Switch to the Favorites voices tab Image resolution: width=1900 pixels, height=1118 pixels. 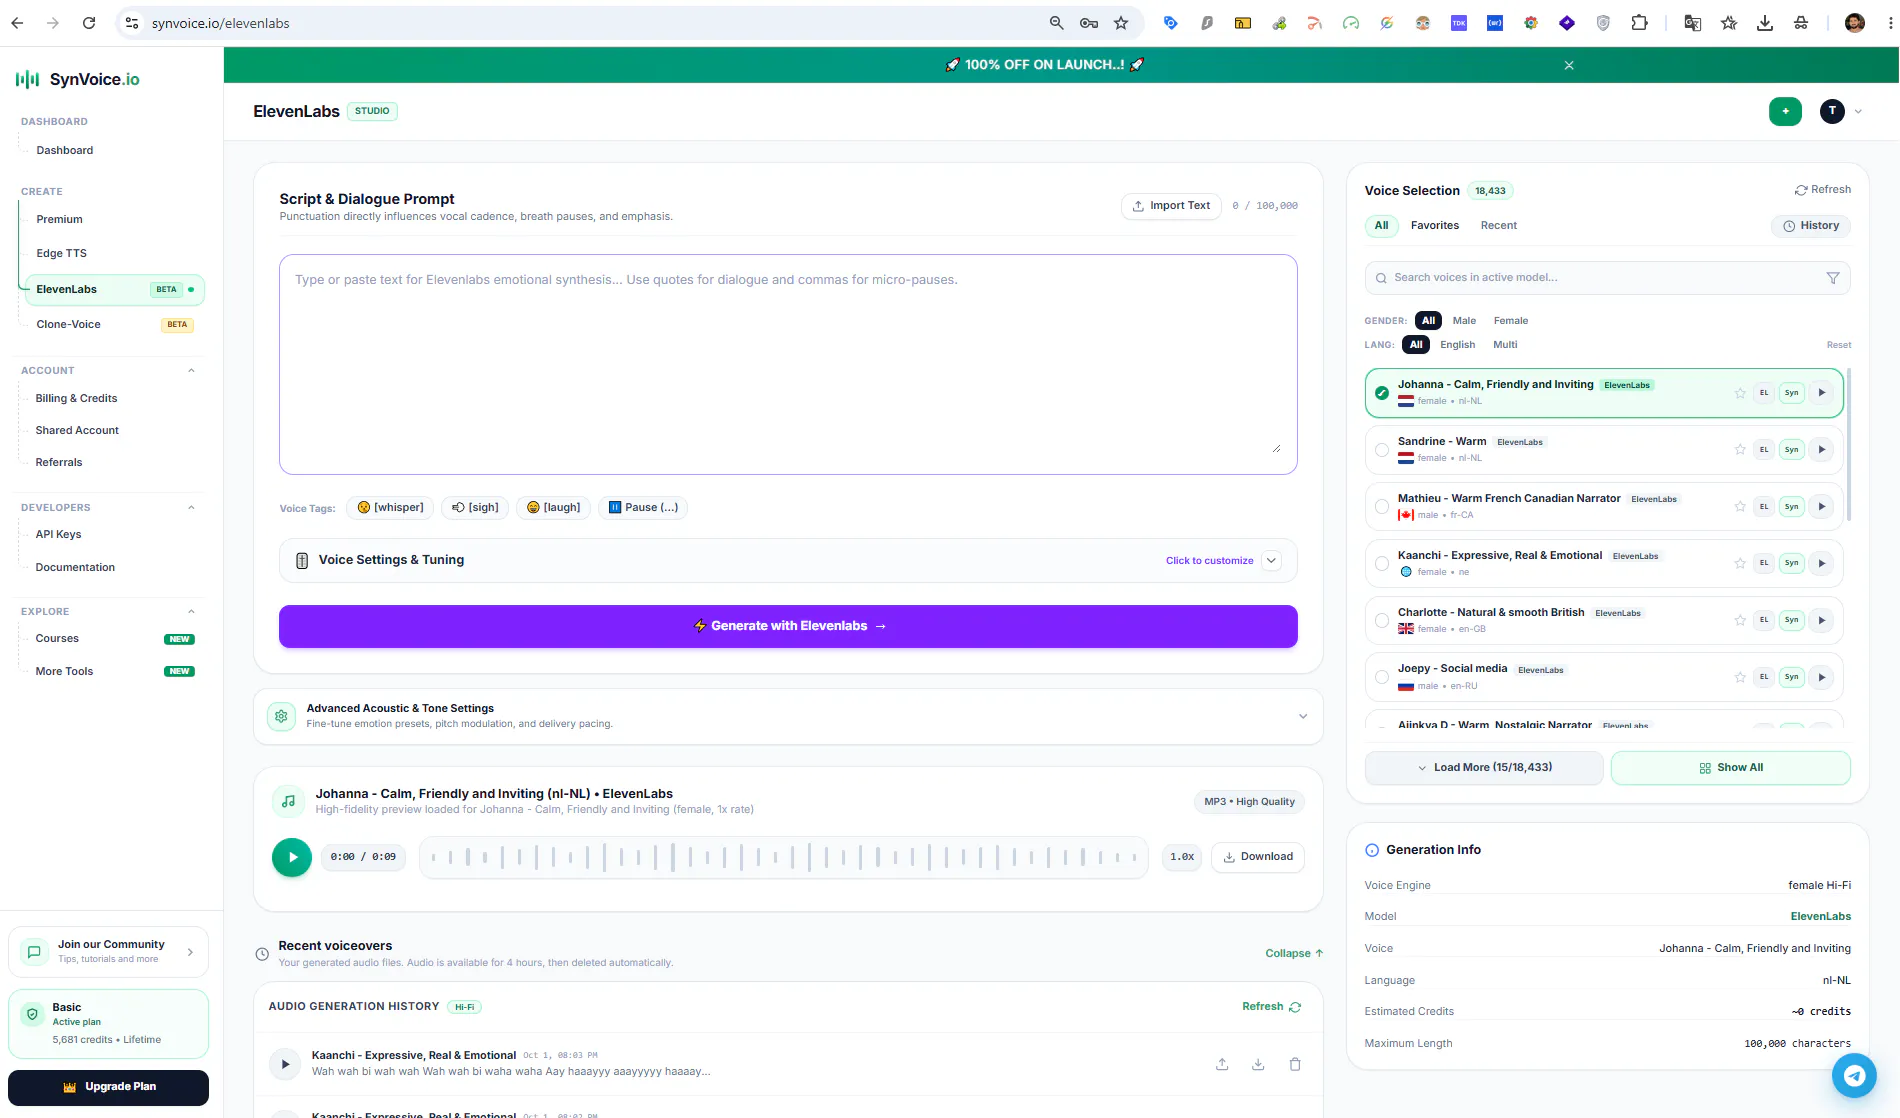point(1434,226)
